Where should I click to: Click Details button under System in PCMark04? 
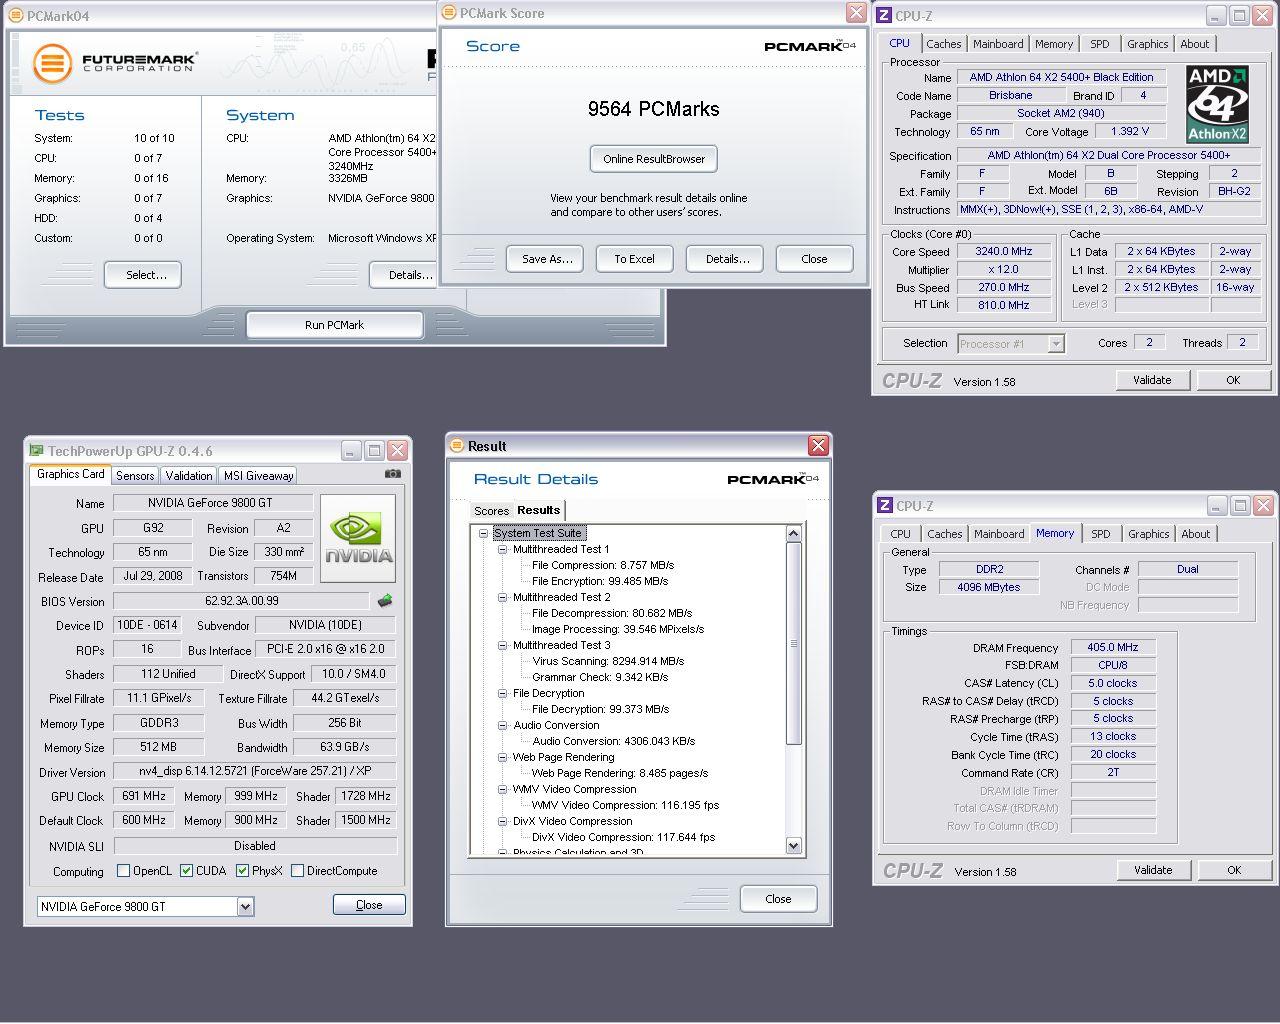pyautogui.click(x=405, y=275)
